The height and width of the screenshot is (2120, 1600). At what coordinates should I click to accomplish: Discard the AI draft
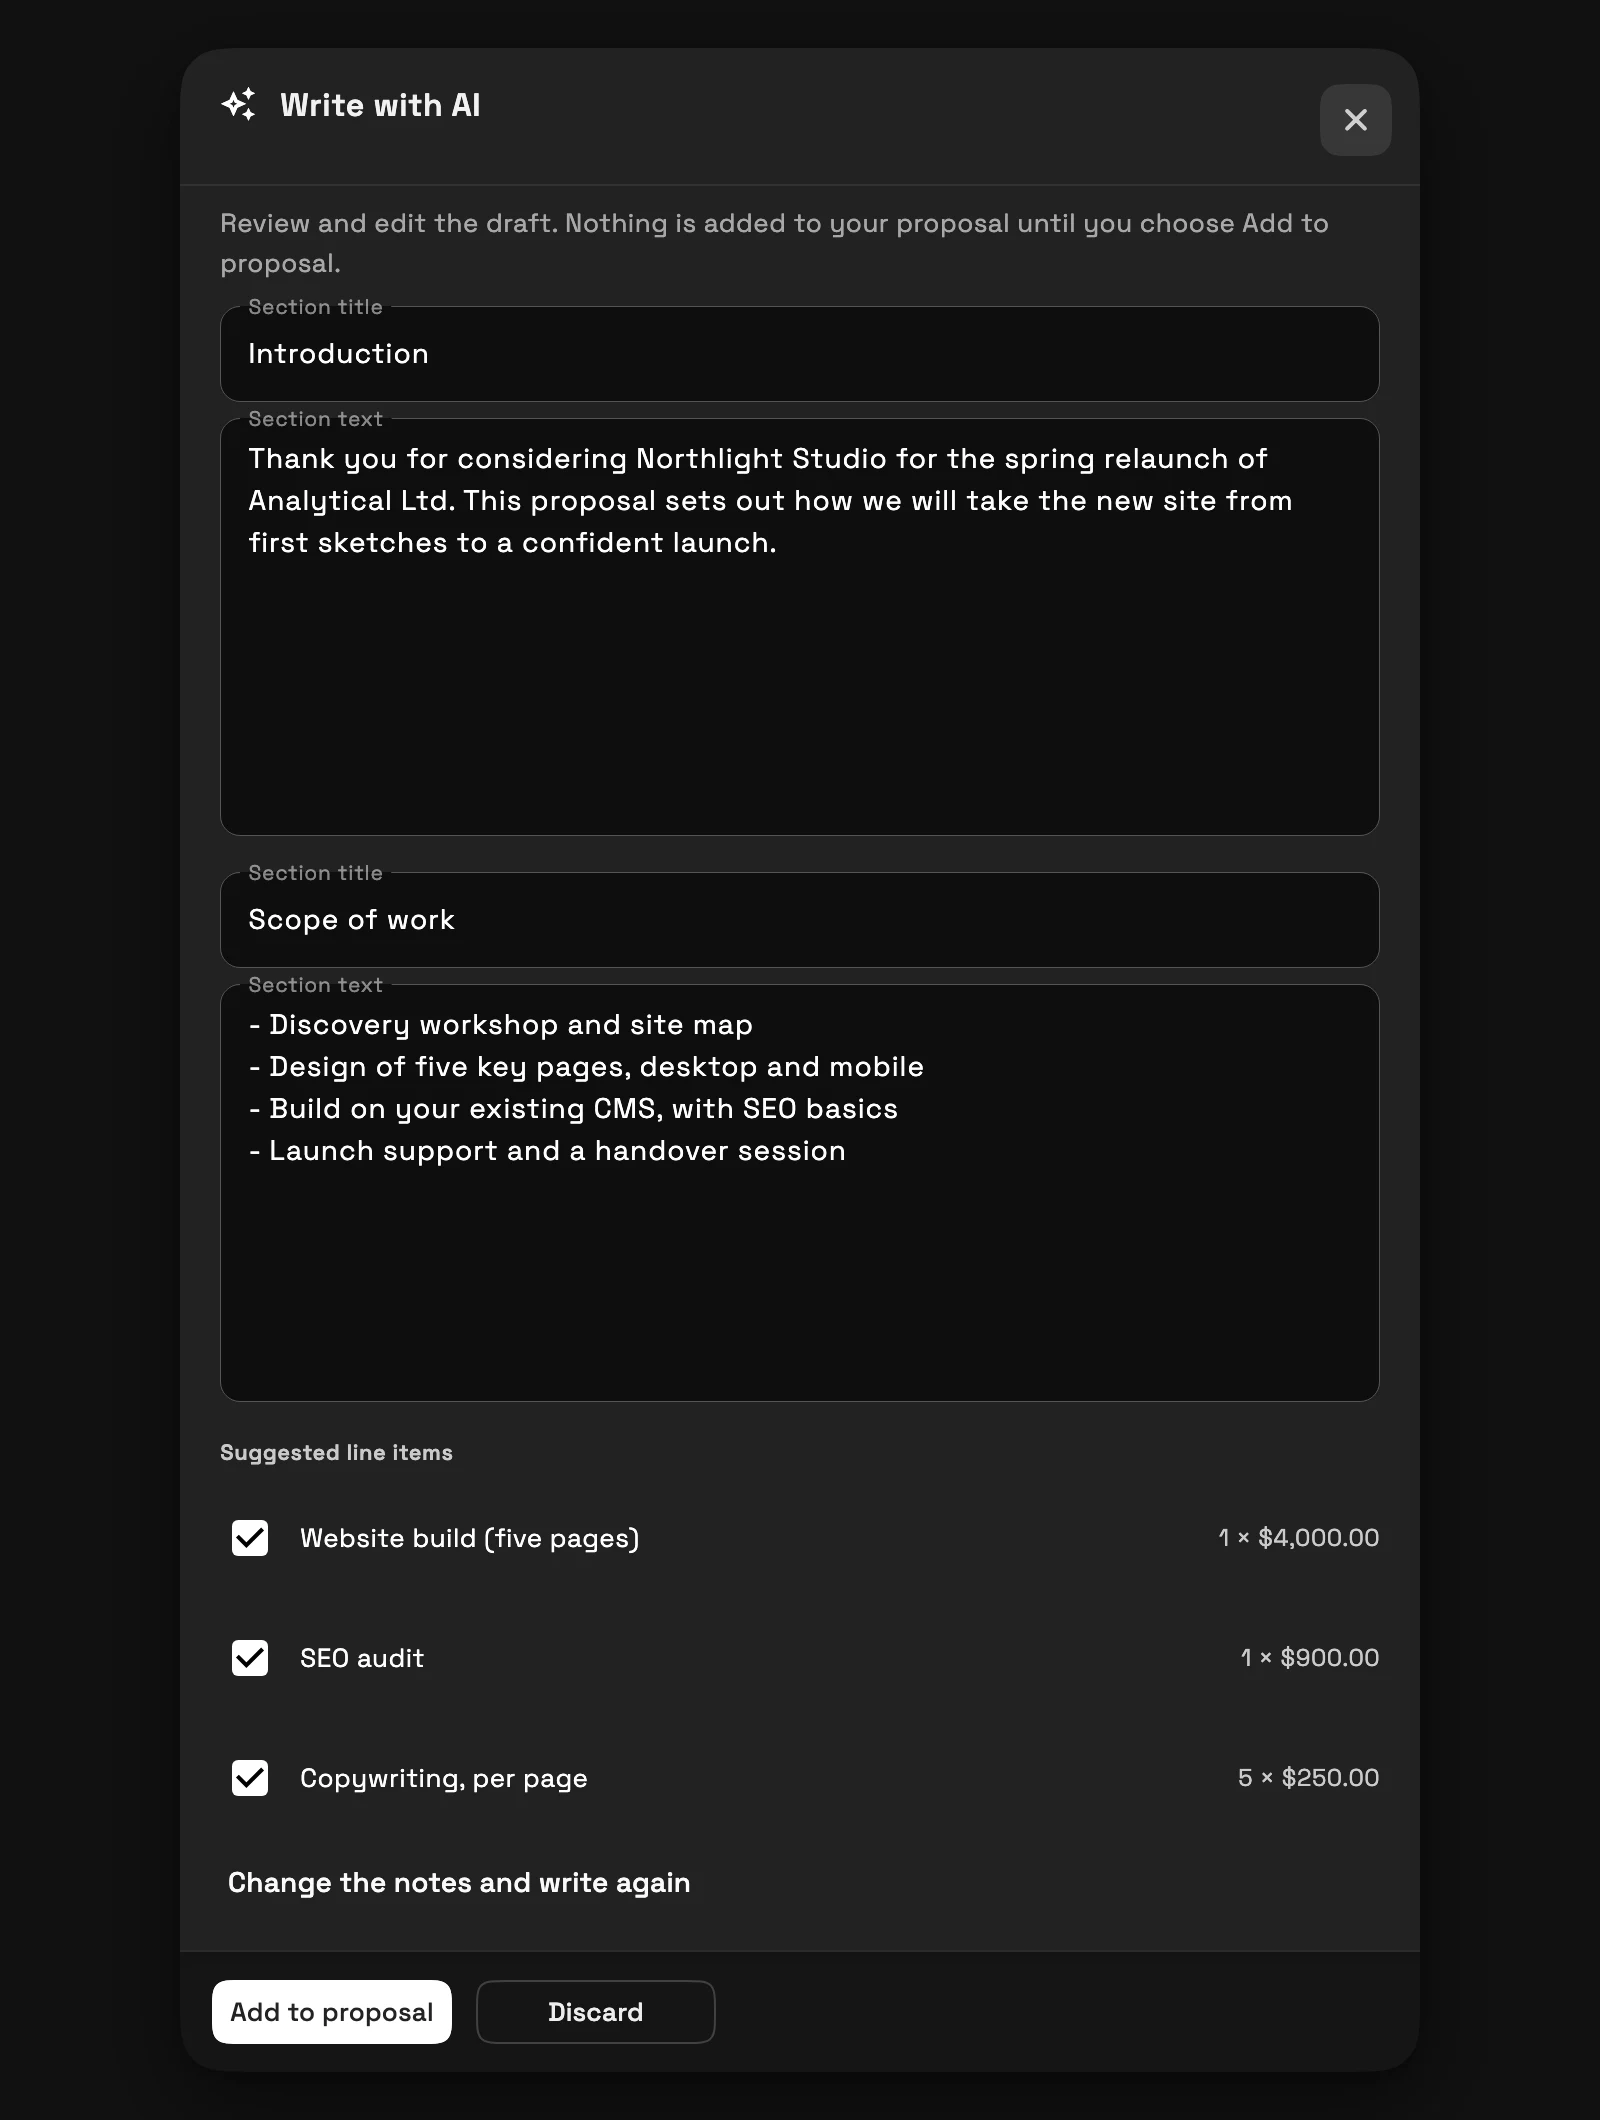click(x=596, y=2012)
